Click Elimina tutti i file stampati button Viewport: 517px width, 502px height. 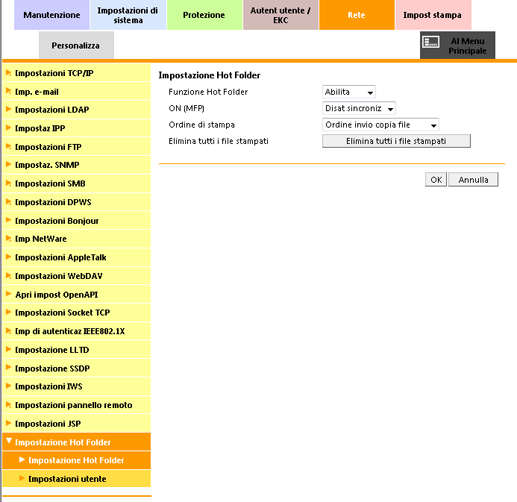coord(396,141)
